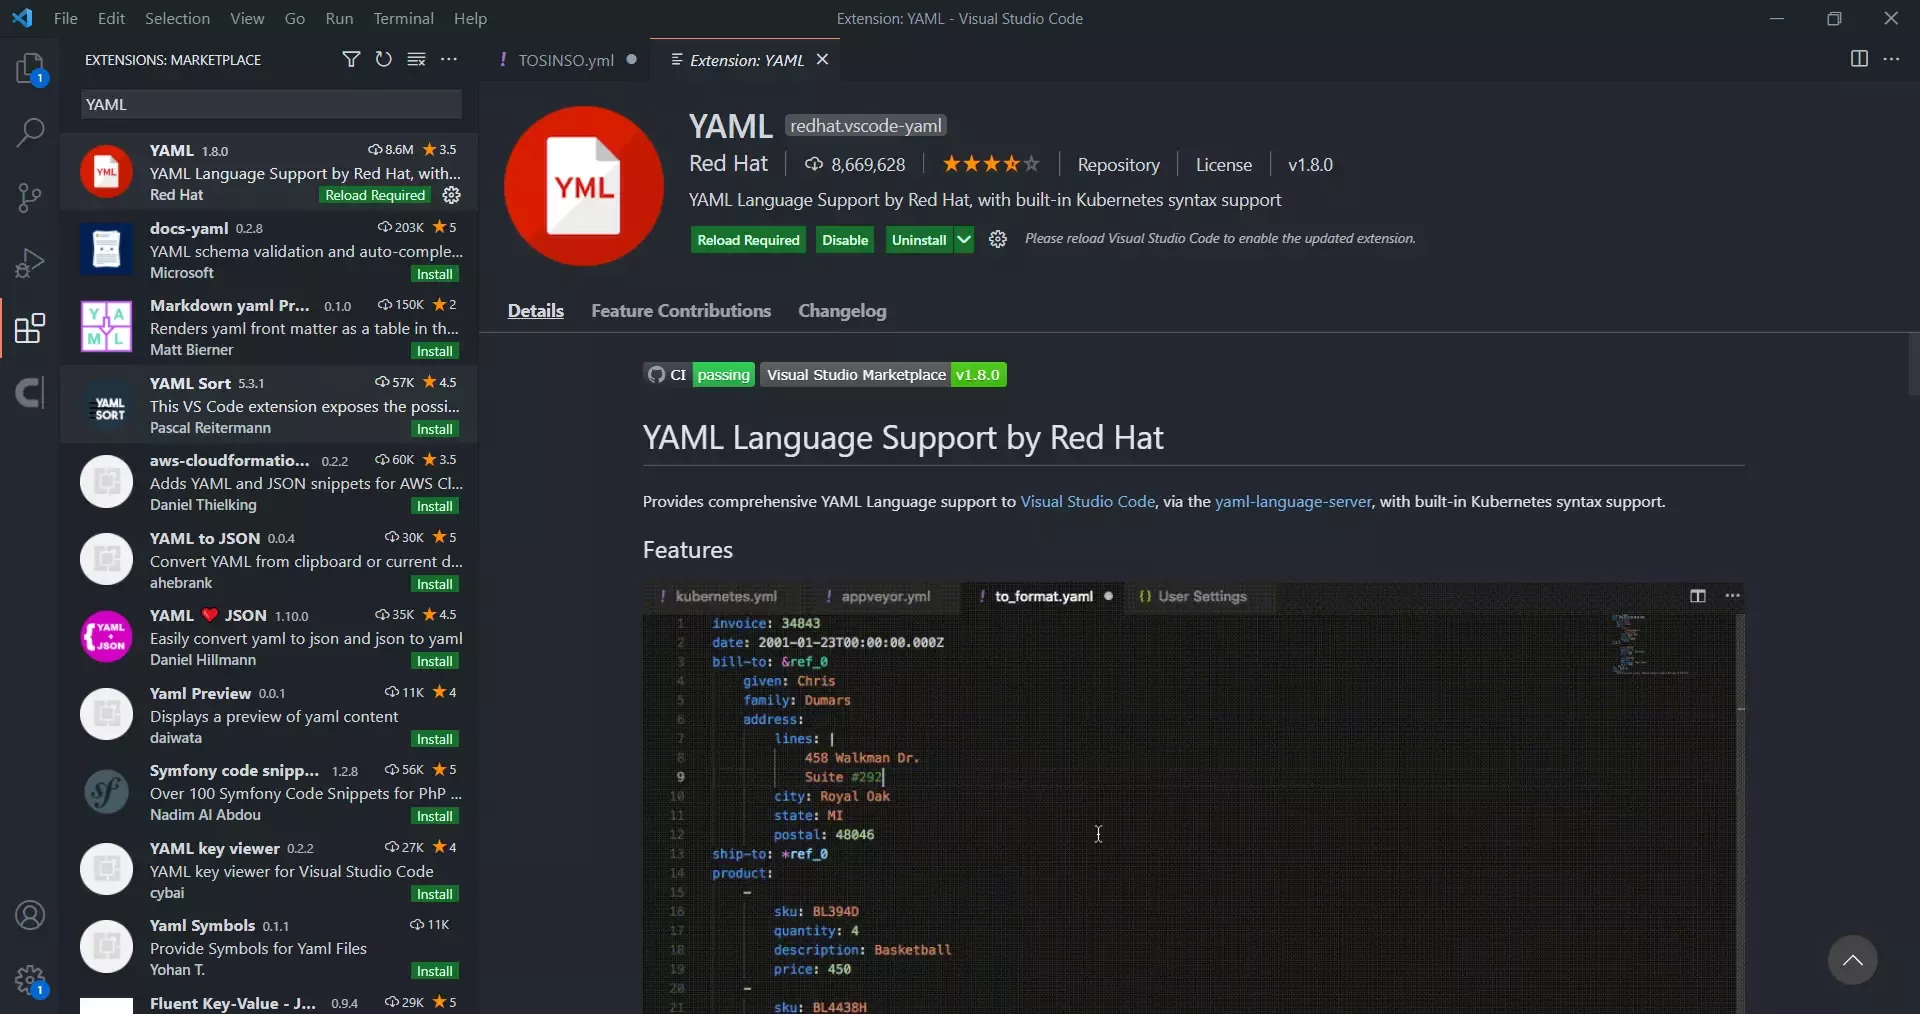Viewport: 1920px width, 1014px height.
Task: Open the Accounts menu icon
Action: (30, 915)
